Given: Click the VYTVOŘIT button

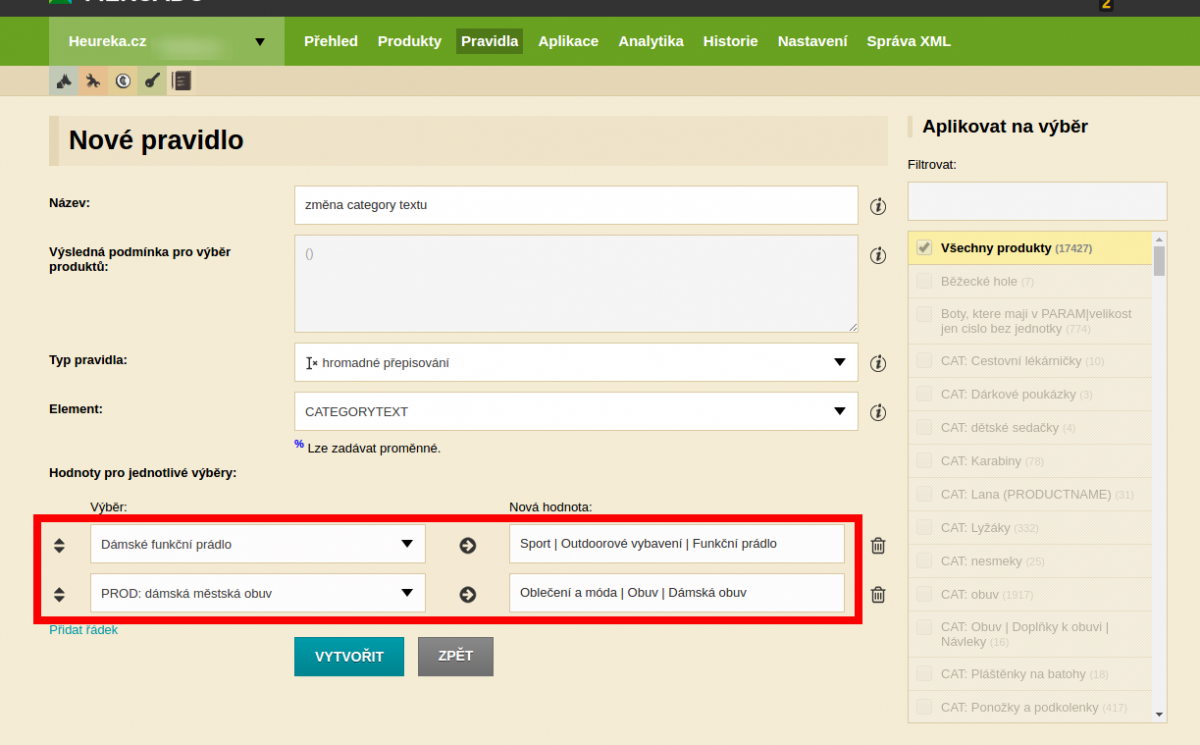Looking at the screenshot, I should [349, 656].
